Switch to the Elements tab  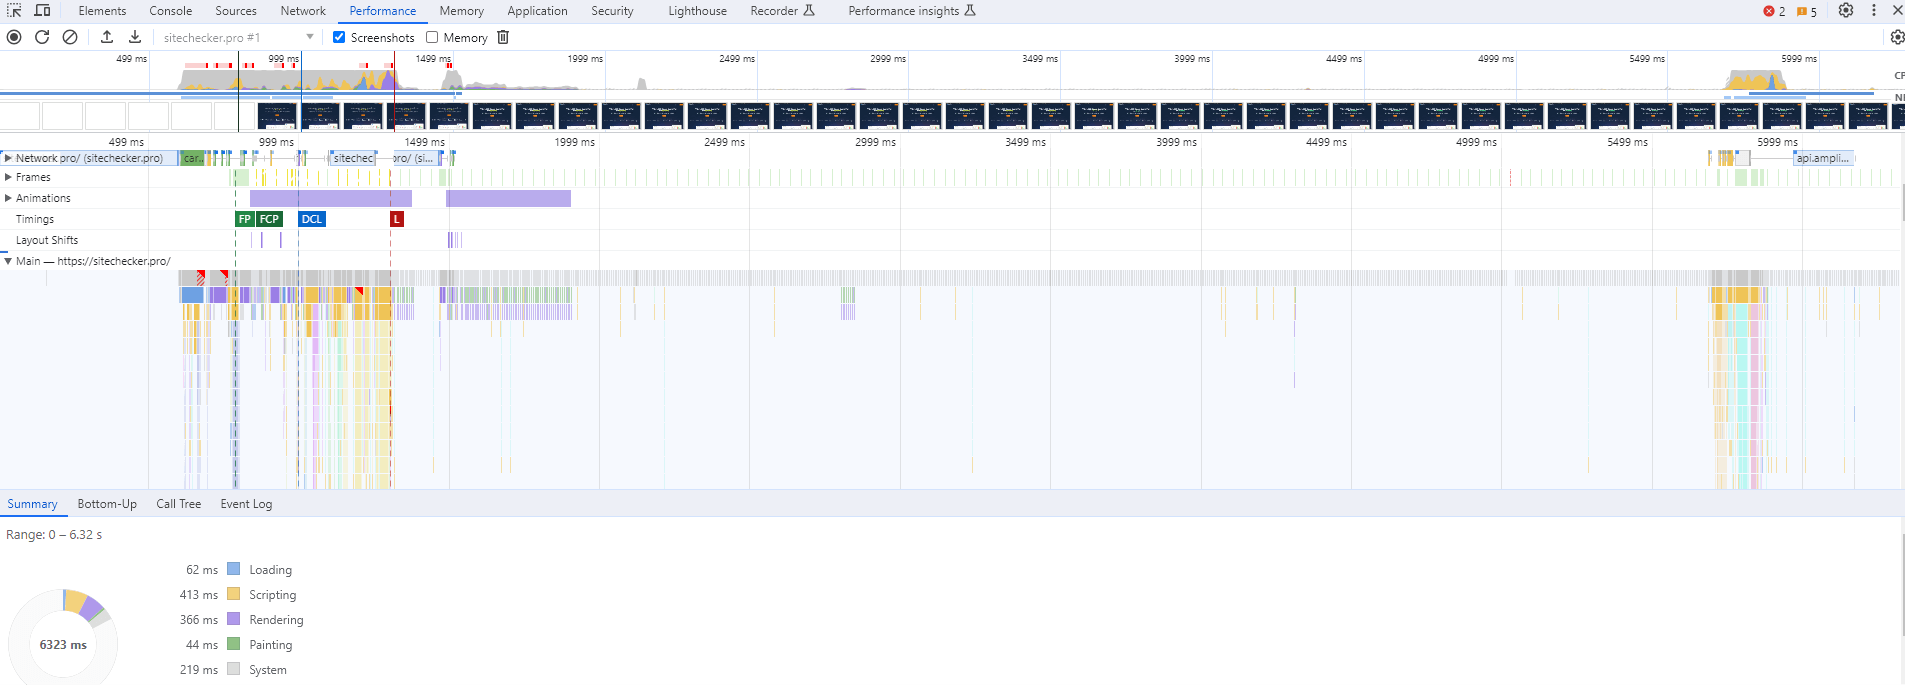102,11
